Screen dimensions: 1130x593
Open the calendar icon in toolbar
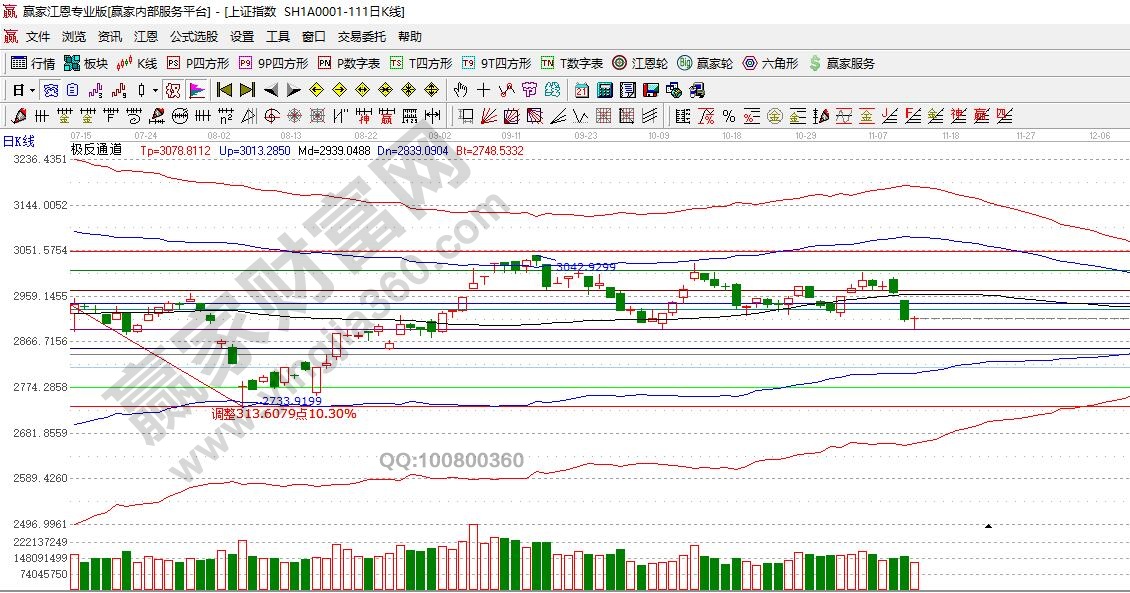[x=581, y=90]
